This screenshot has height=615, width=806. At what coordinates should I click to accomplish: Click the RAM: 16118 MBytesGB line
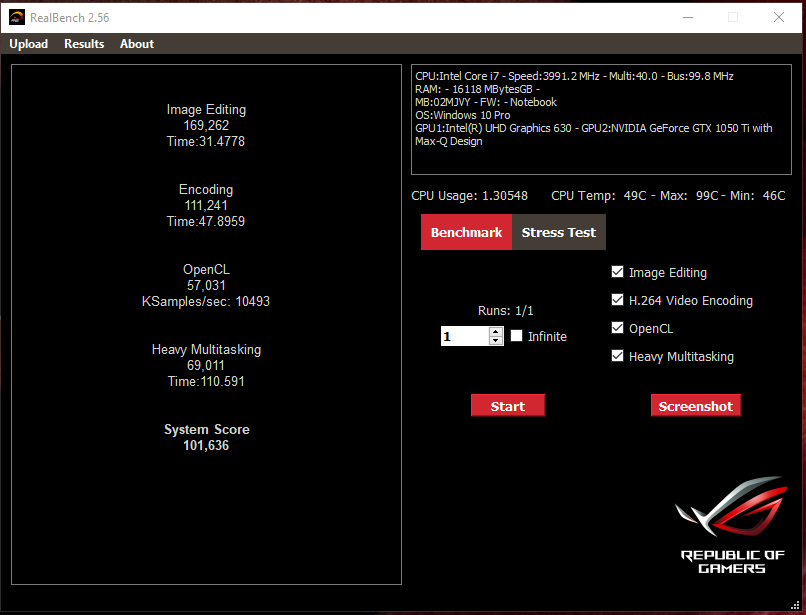point(478,89)
